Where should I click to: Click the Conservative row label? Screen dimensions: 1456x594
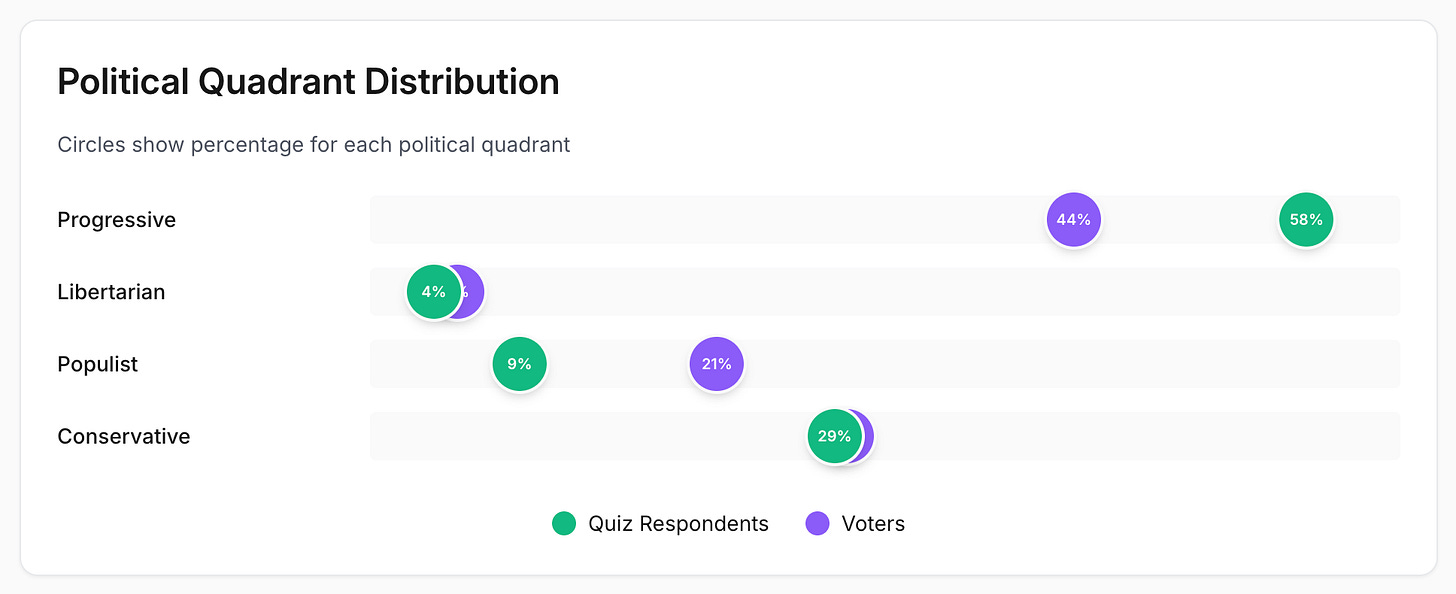tap(123, 436)
